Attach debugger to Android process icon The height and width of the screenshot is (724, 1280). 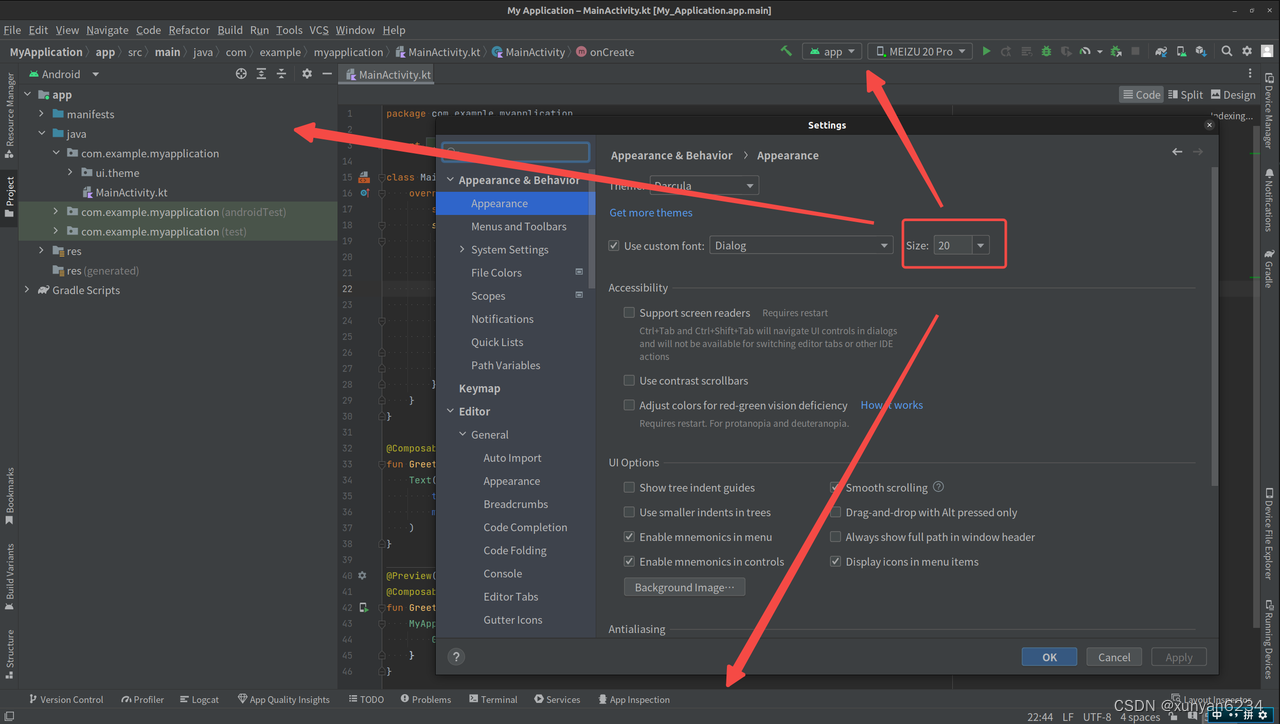pyautogui.click(x=1116, y=51)
